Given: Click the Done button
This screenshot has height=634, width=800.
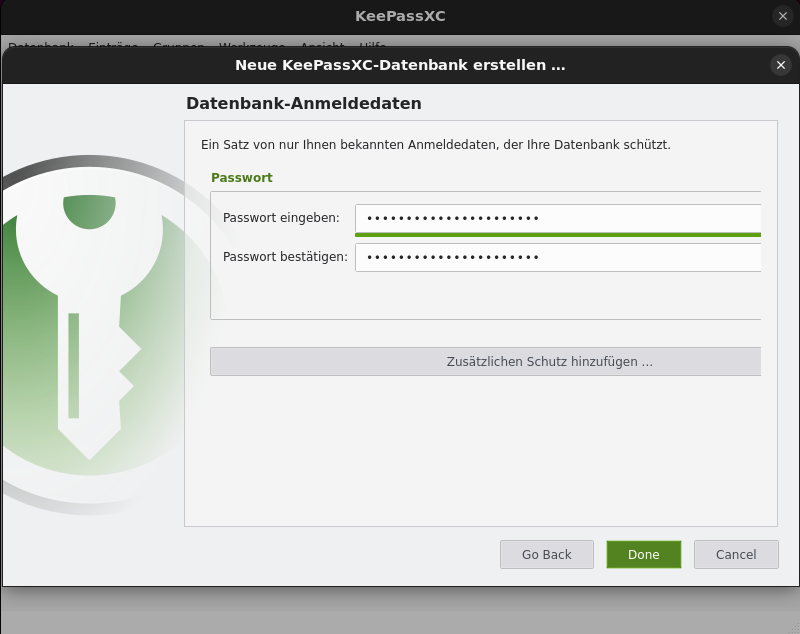Looking at the screenshot, I should (x=643, y=554).
